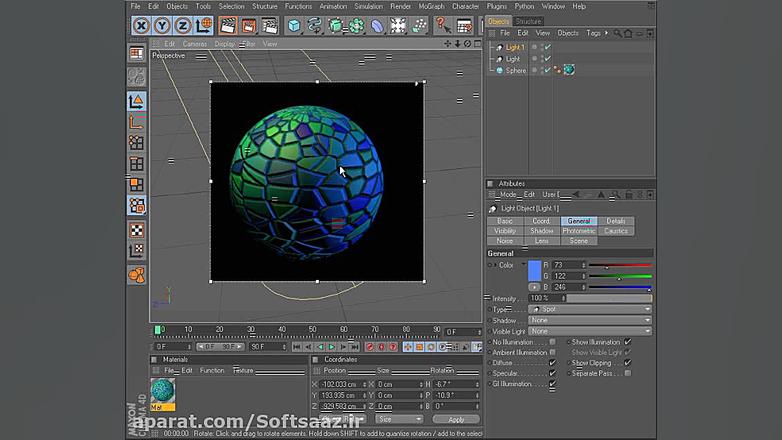Click the Apply button in Coordinates

click(x=456, y=420)
